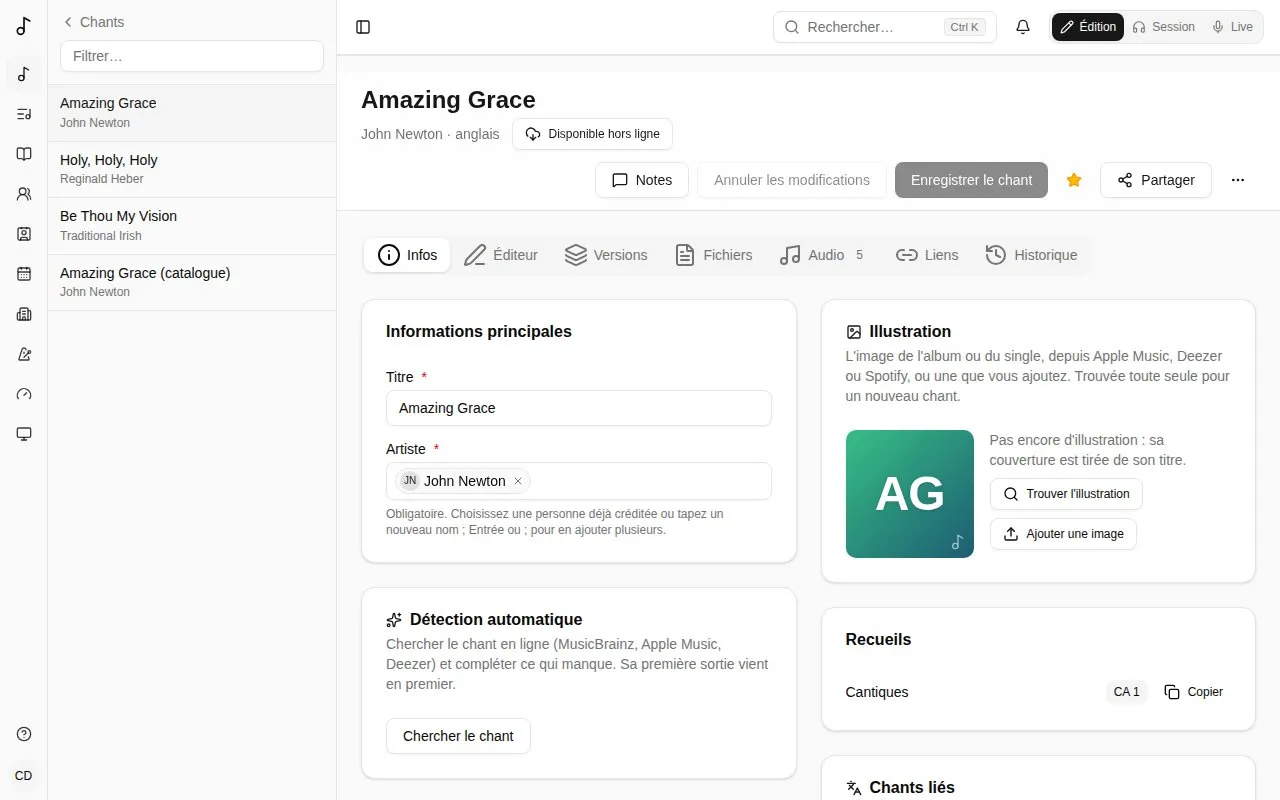Click Enregistrer le chant
The width and height of the screenshot is (1280, 800).
pos(971,180)
